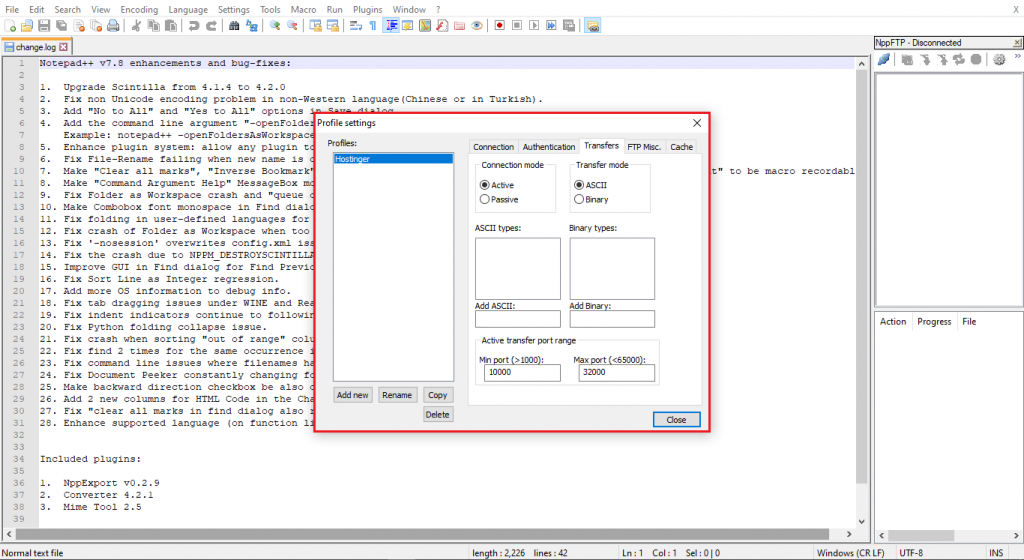The image size is (1024, 560).
Task: Click the Play macro toolbar icon
Action: 534,25
